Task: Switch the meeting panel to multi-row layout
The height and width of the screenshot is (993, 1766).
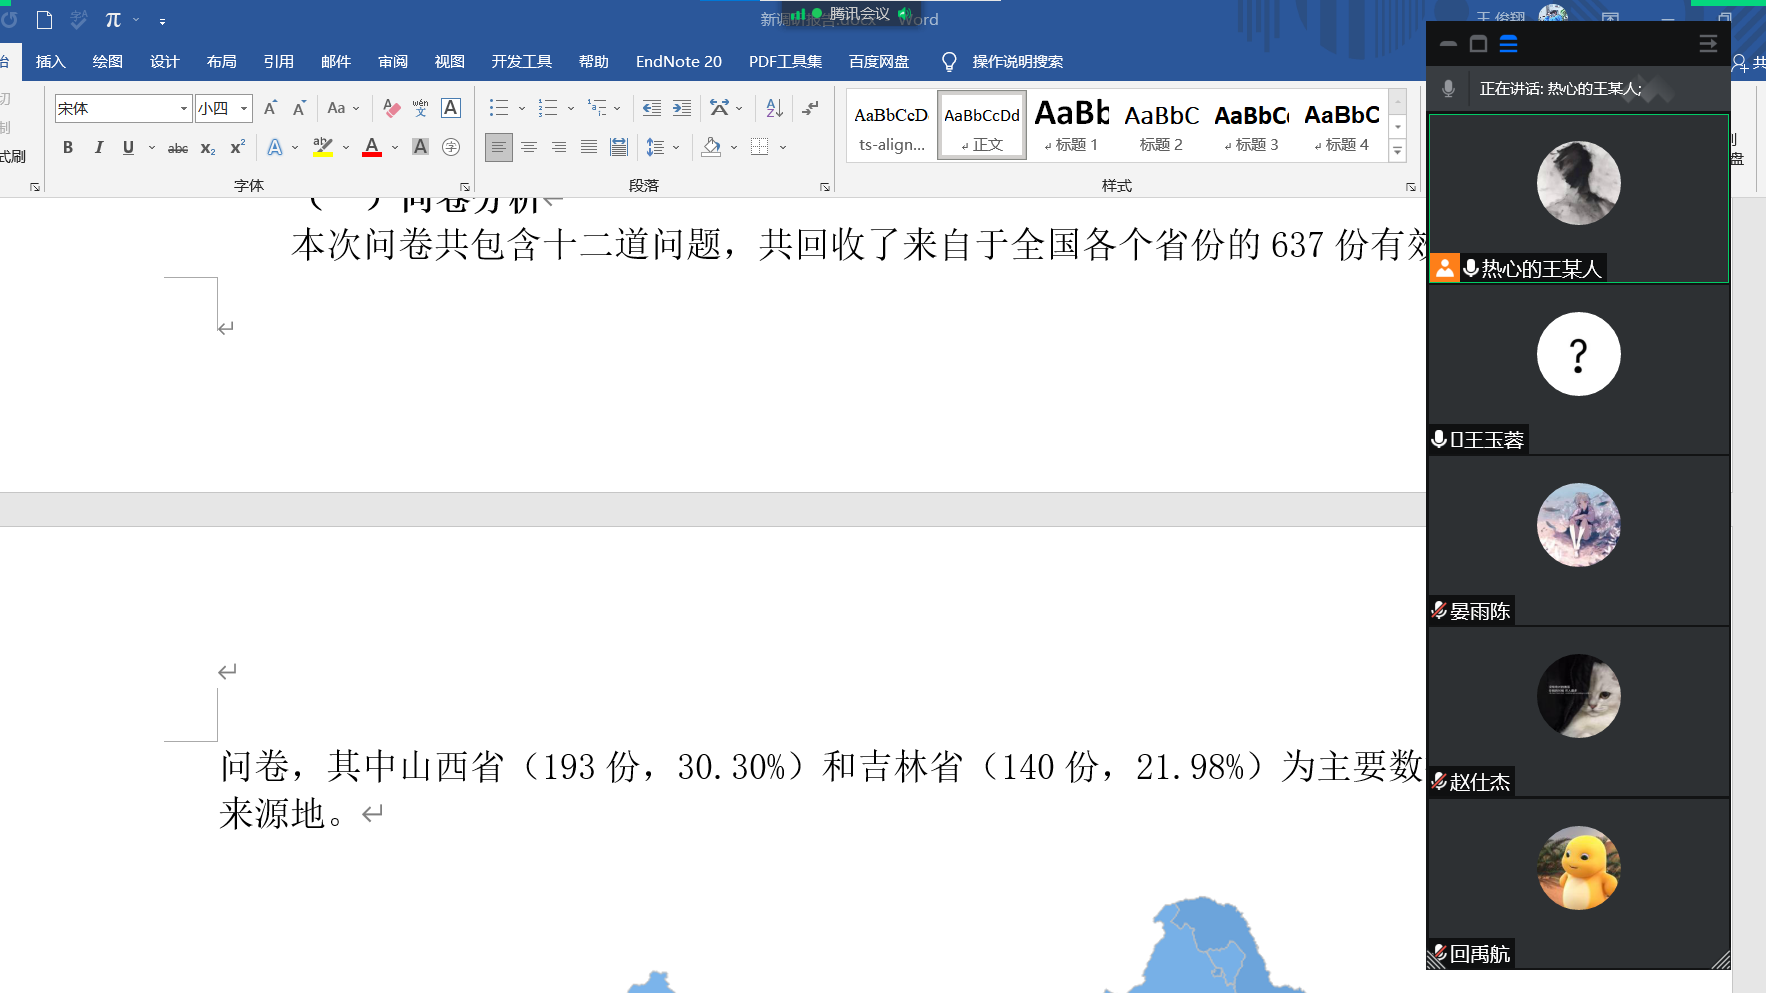Action: [x=1509, y=44]
